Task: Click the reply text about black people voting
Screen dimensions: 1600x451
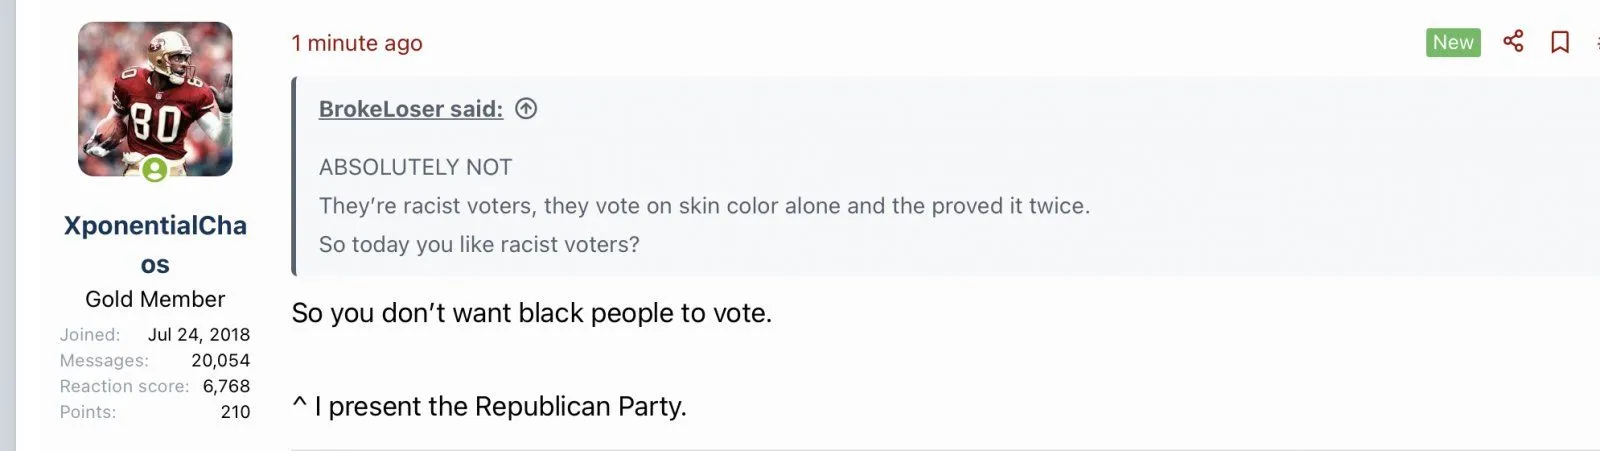Action: click(531, 313)
